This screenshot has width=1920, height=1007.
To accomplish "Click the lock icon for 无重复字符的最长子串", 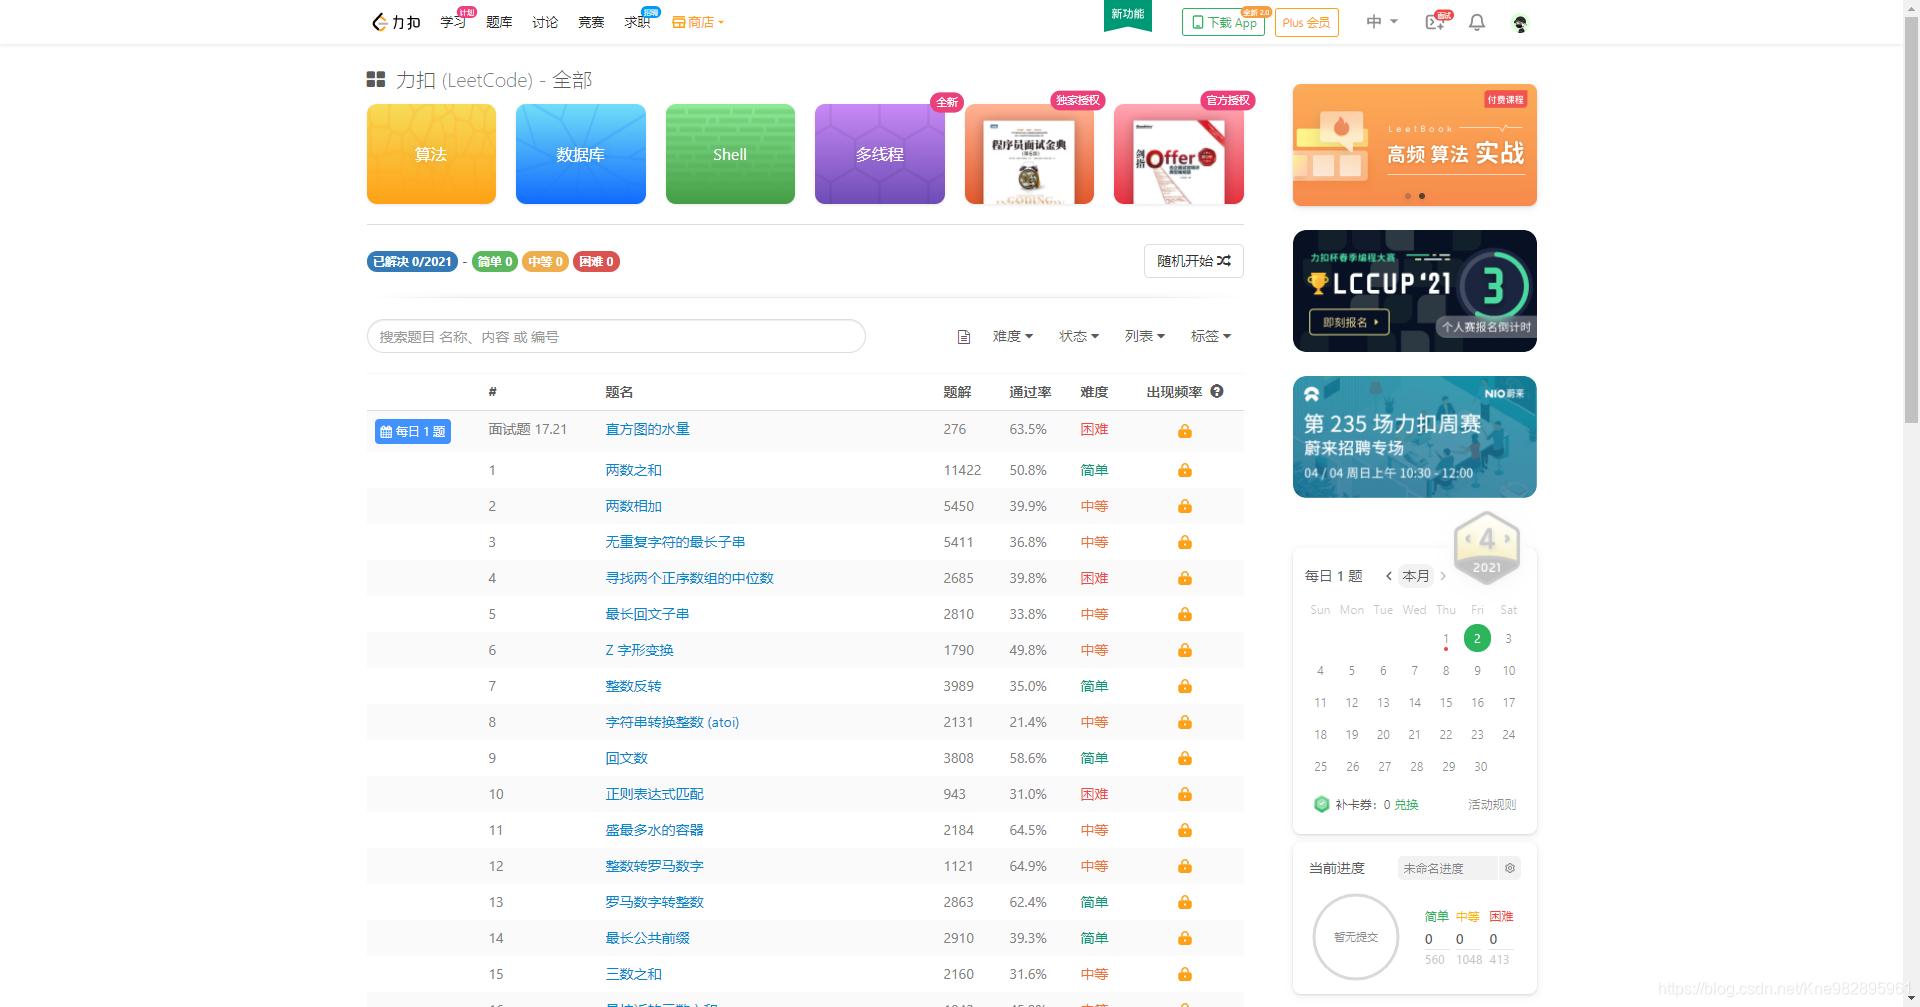I will click(x=1185, y=542).
